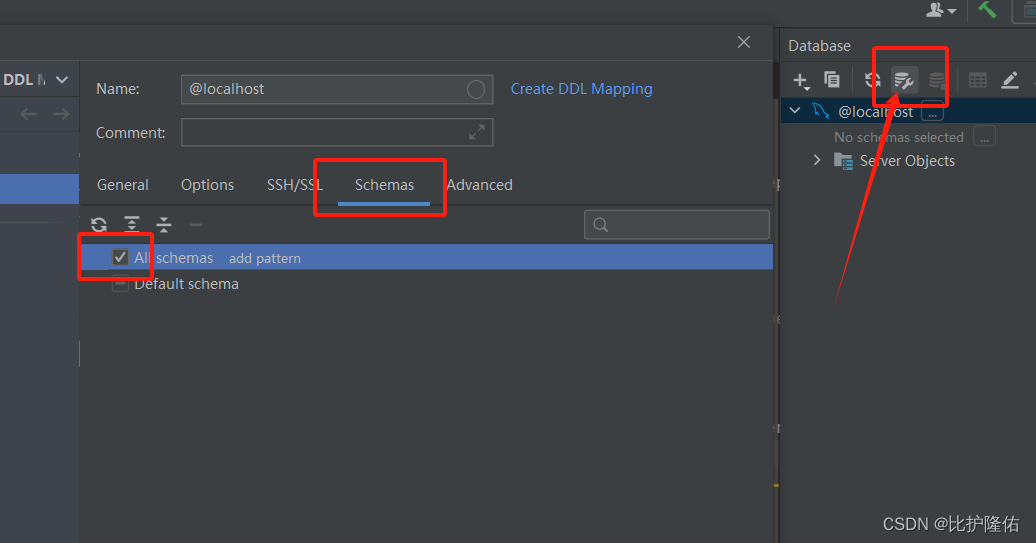The height and width of the screenshot is (543, 1036).
Task: Click the ellipsis button next to @localhost
Action: tap(932, 114)
